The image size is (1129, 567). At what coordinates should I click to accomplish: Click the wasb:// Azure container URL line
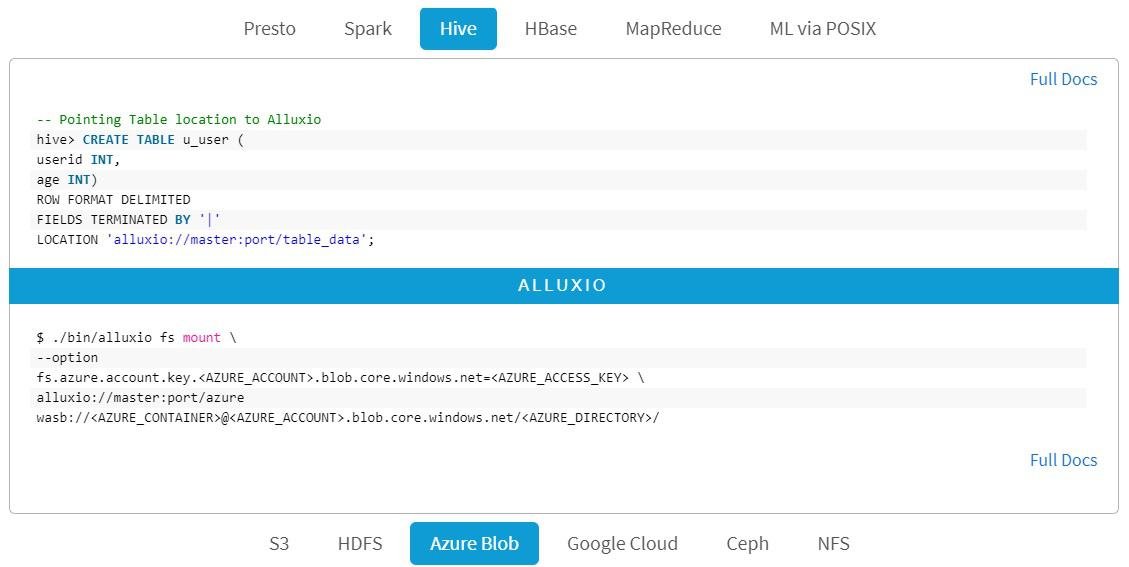pyautogui.click(x=347, y=418)
